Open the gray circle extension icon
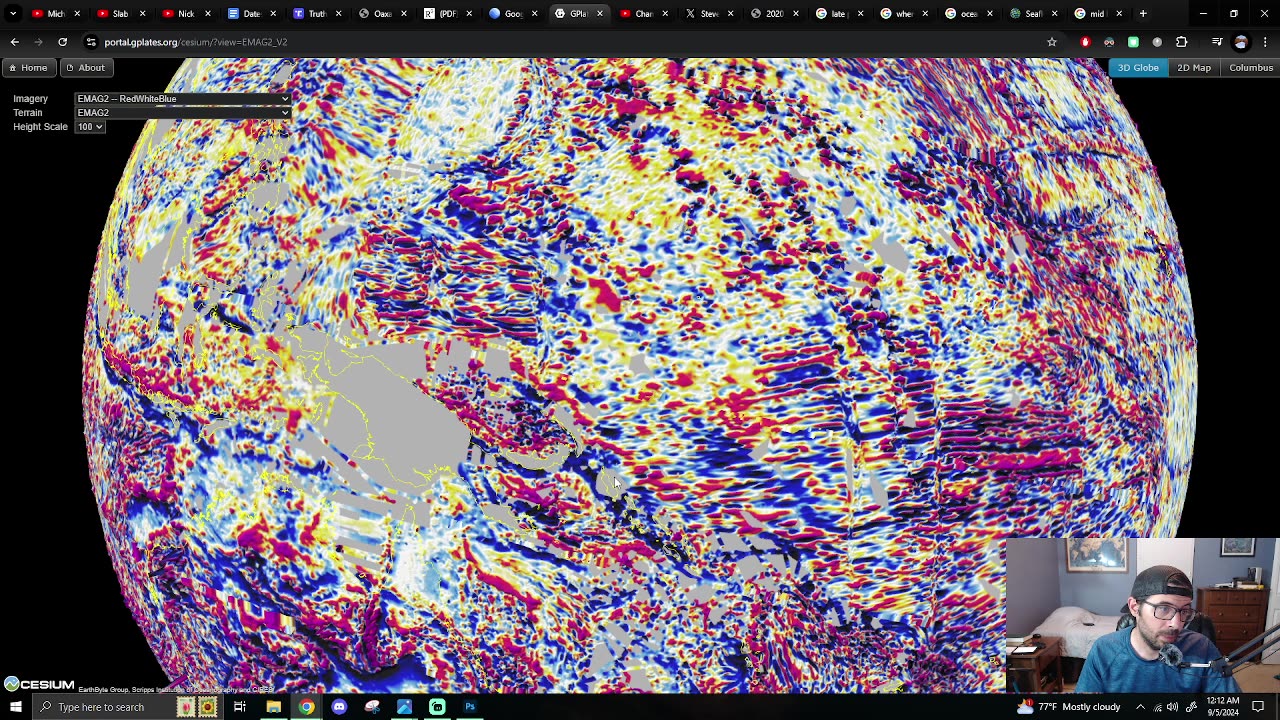The height and width of the screenshot is (720, 1280). (x=1157, y=42)
